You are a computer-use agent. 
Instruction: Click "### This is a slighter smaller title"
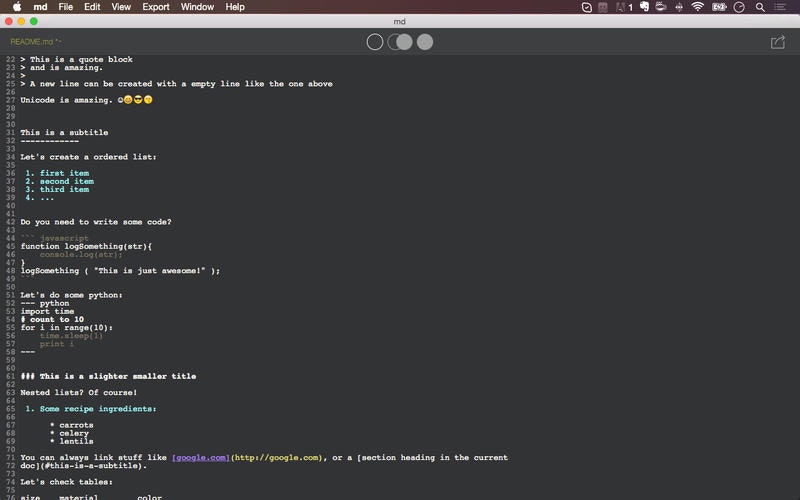tap(108, 377)
